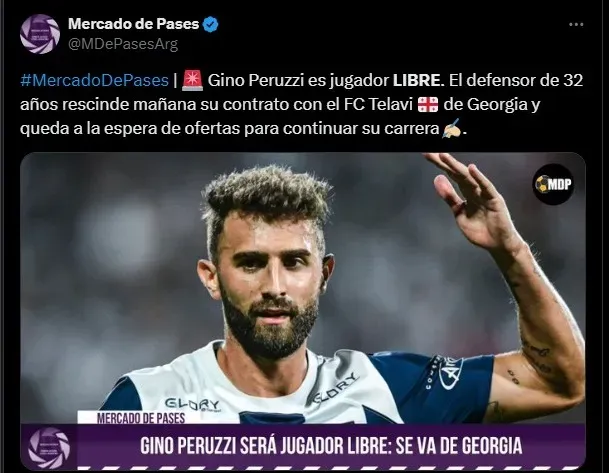Image resolution: width=609 pixels, height=473 pixels.
Task: Click the bold LIBRE word in tweet
Action: point(416,80)
